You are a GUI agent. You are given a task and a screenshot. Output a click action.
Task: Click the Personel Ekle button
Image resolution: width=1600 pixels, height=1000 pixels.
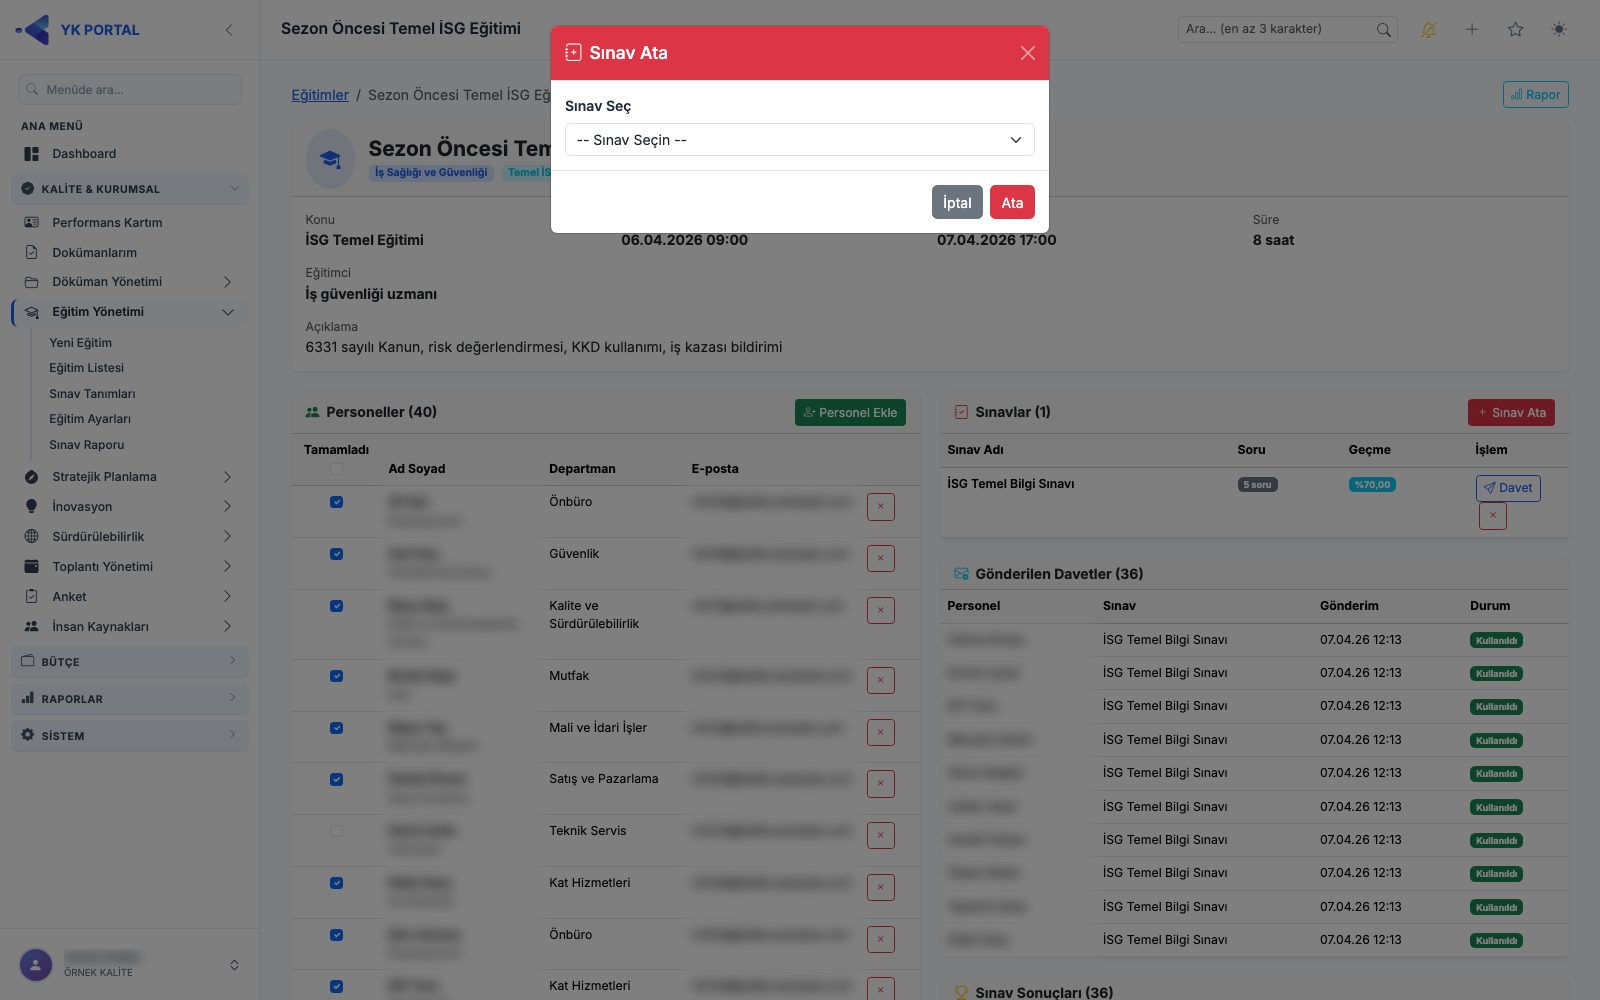pyautogui.click(x=850, y=412)
